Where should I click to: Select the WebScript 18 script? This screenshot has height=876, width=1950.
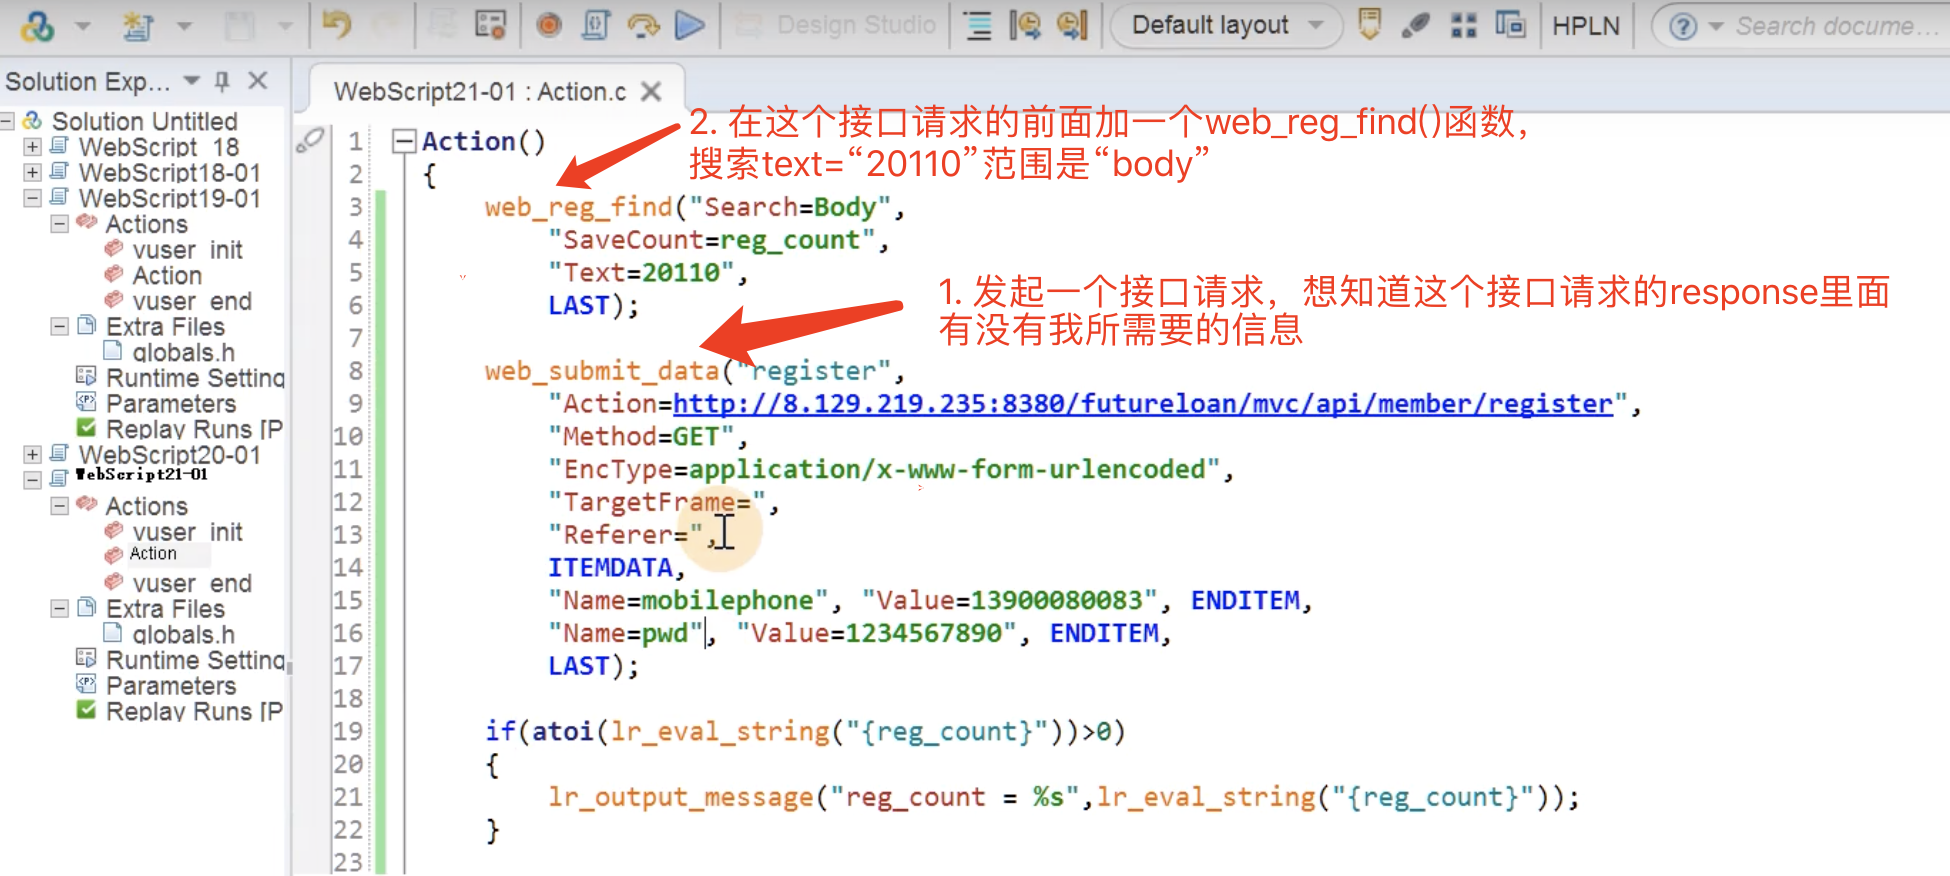click(159, 147)
